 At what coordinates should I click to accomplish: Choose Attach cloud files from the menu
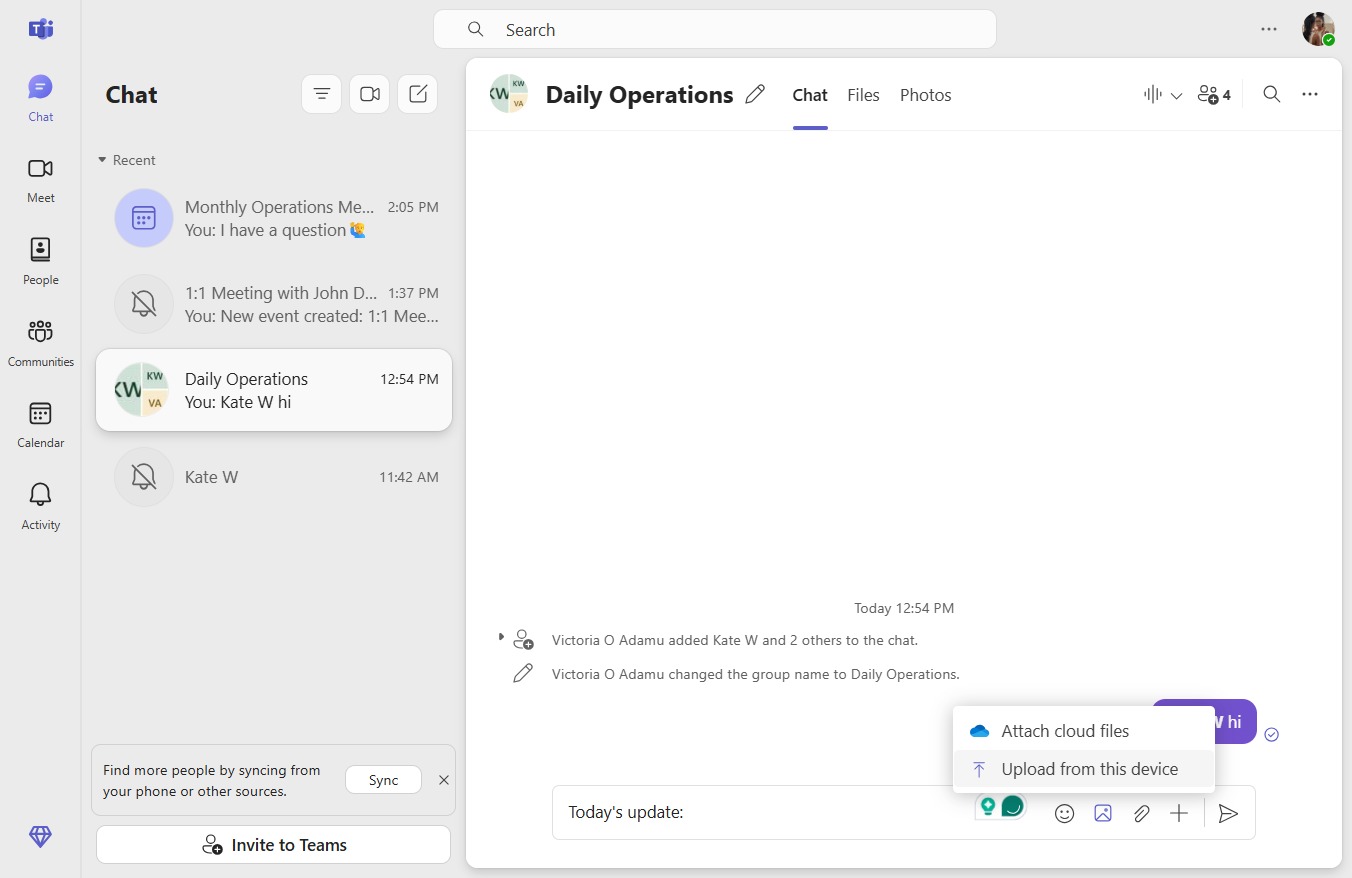pos(1084,731)
